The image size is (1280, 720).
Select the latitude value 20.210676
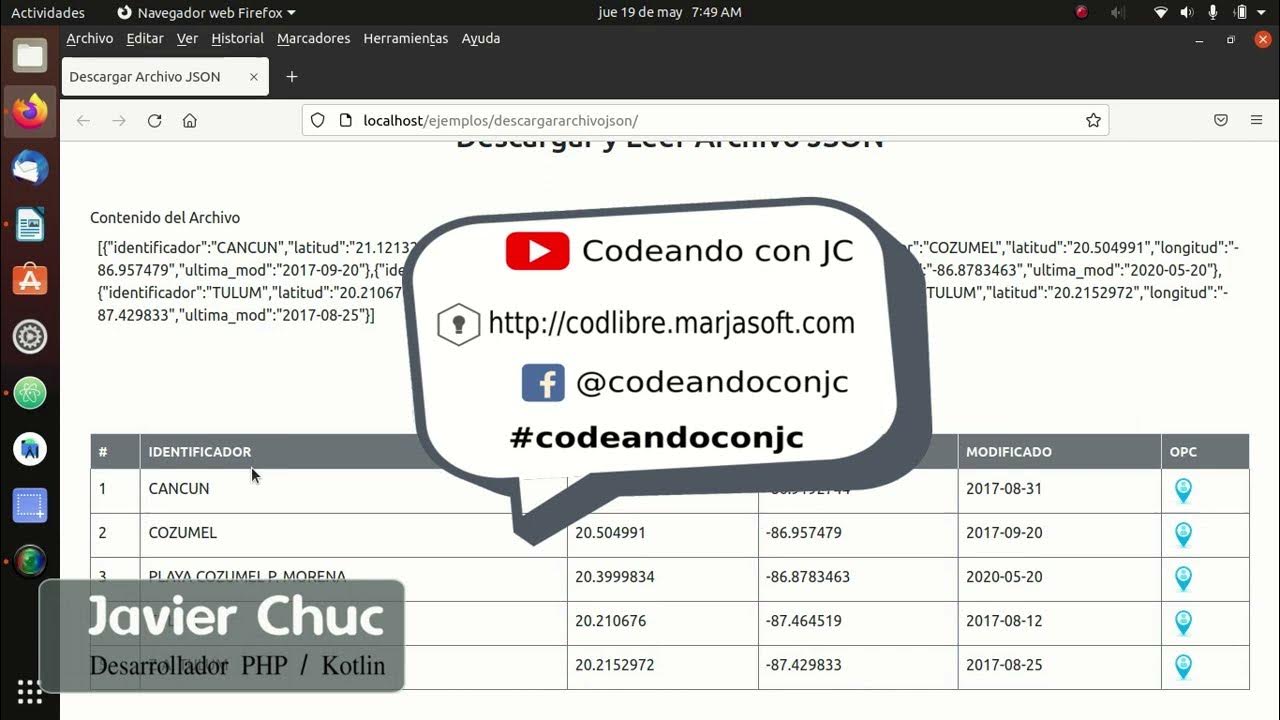click(x=610, y=621)
